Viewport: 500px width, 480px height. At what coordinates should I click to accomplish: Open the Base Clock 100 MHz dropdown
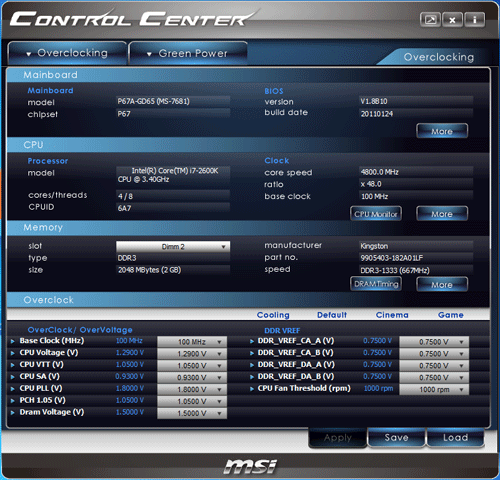click(x=192, y=342)
